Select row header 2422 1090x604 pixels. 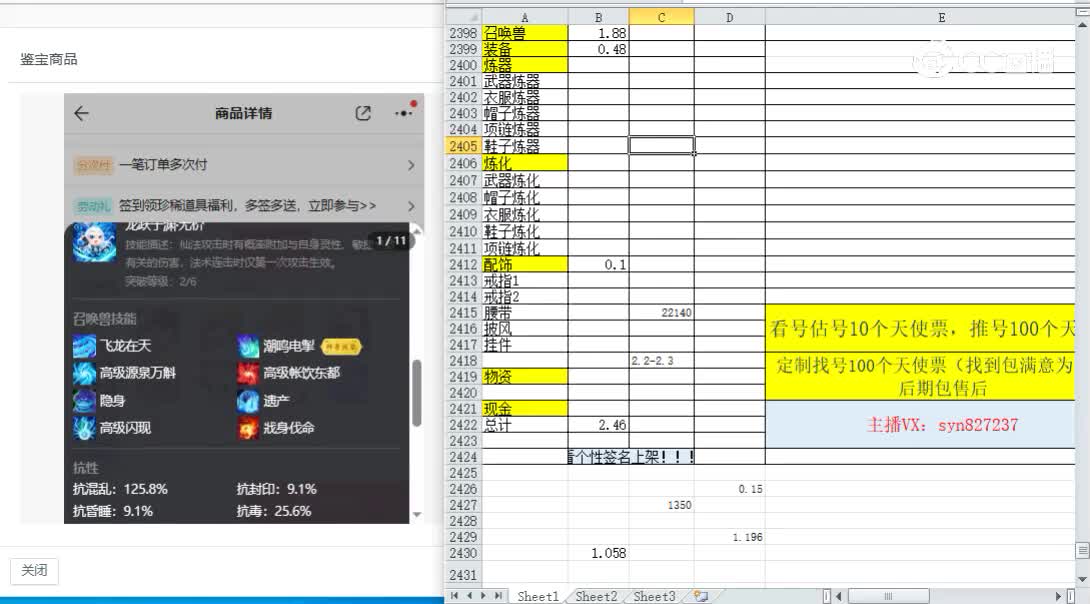(x=463, y=425)
